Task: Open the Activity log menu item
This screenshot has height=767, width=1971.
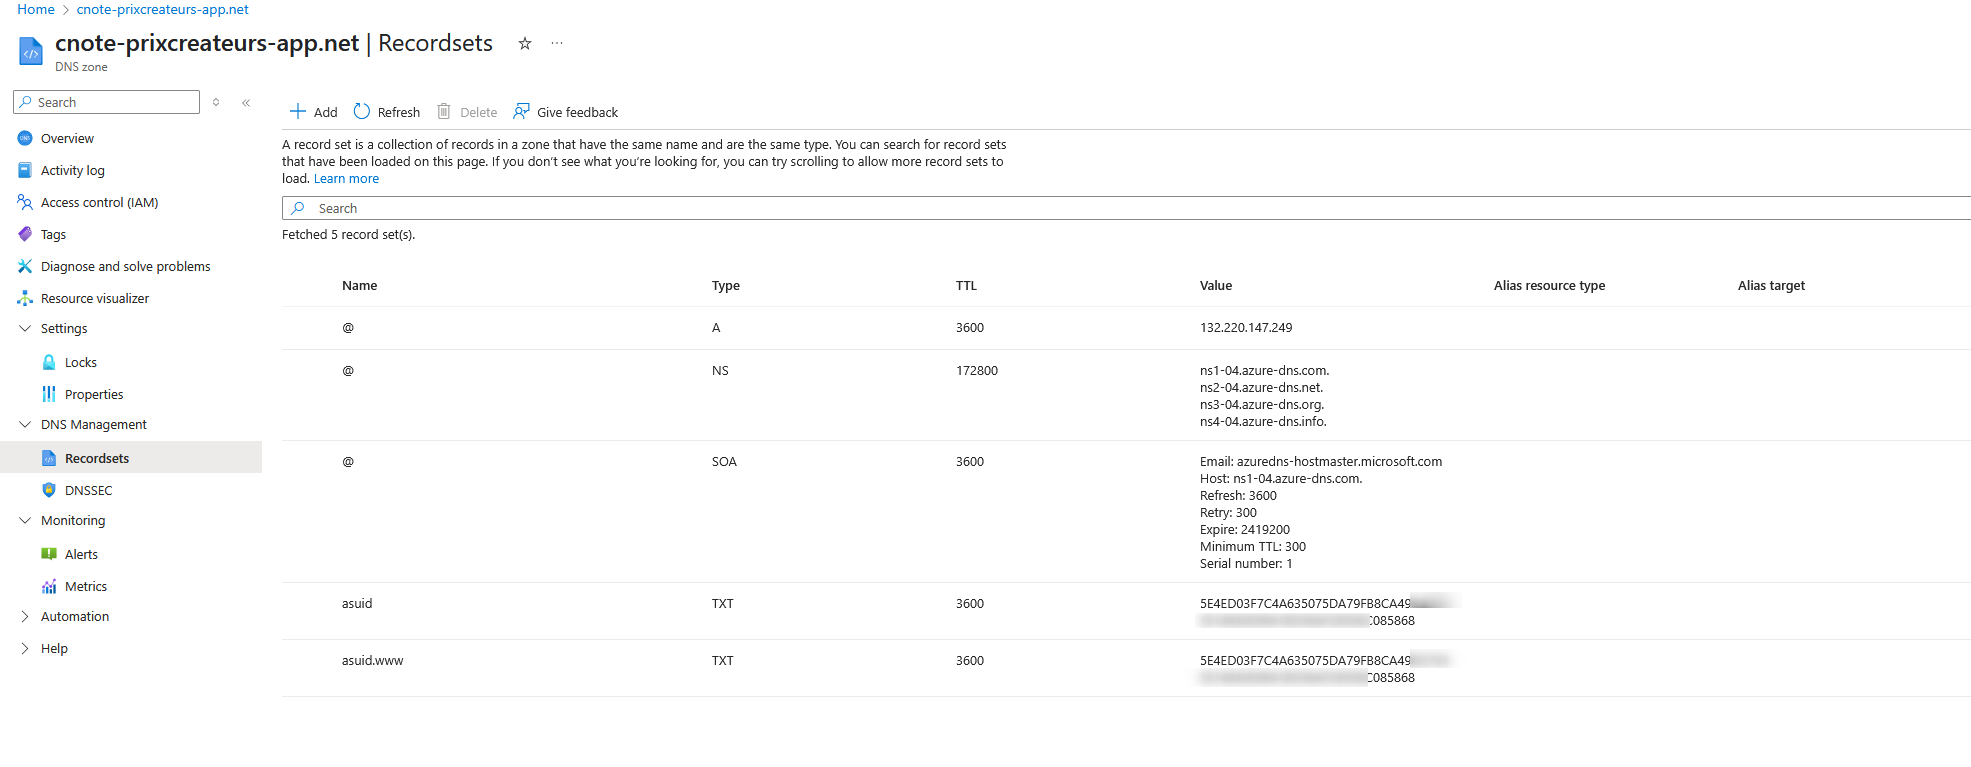Action: coord(73,170)
